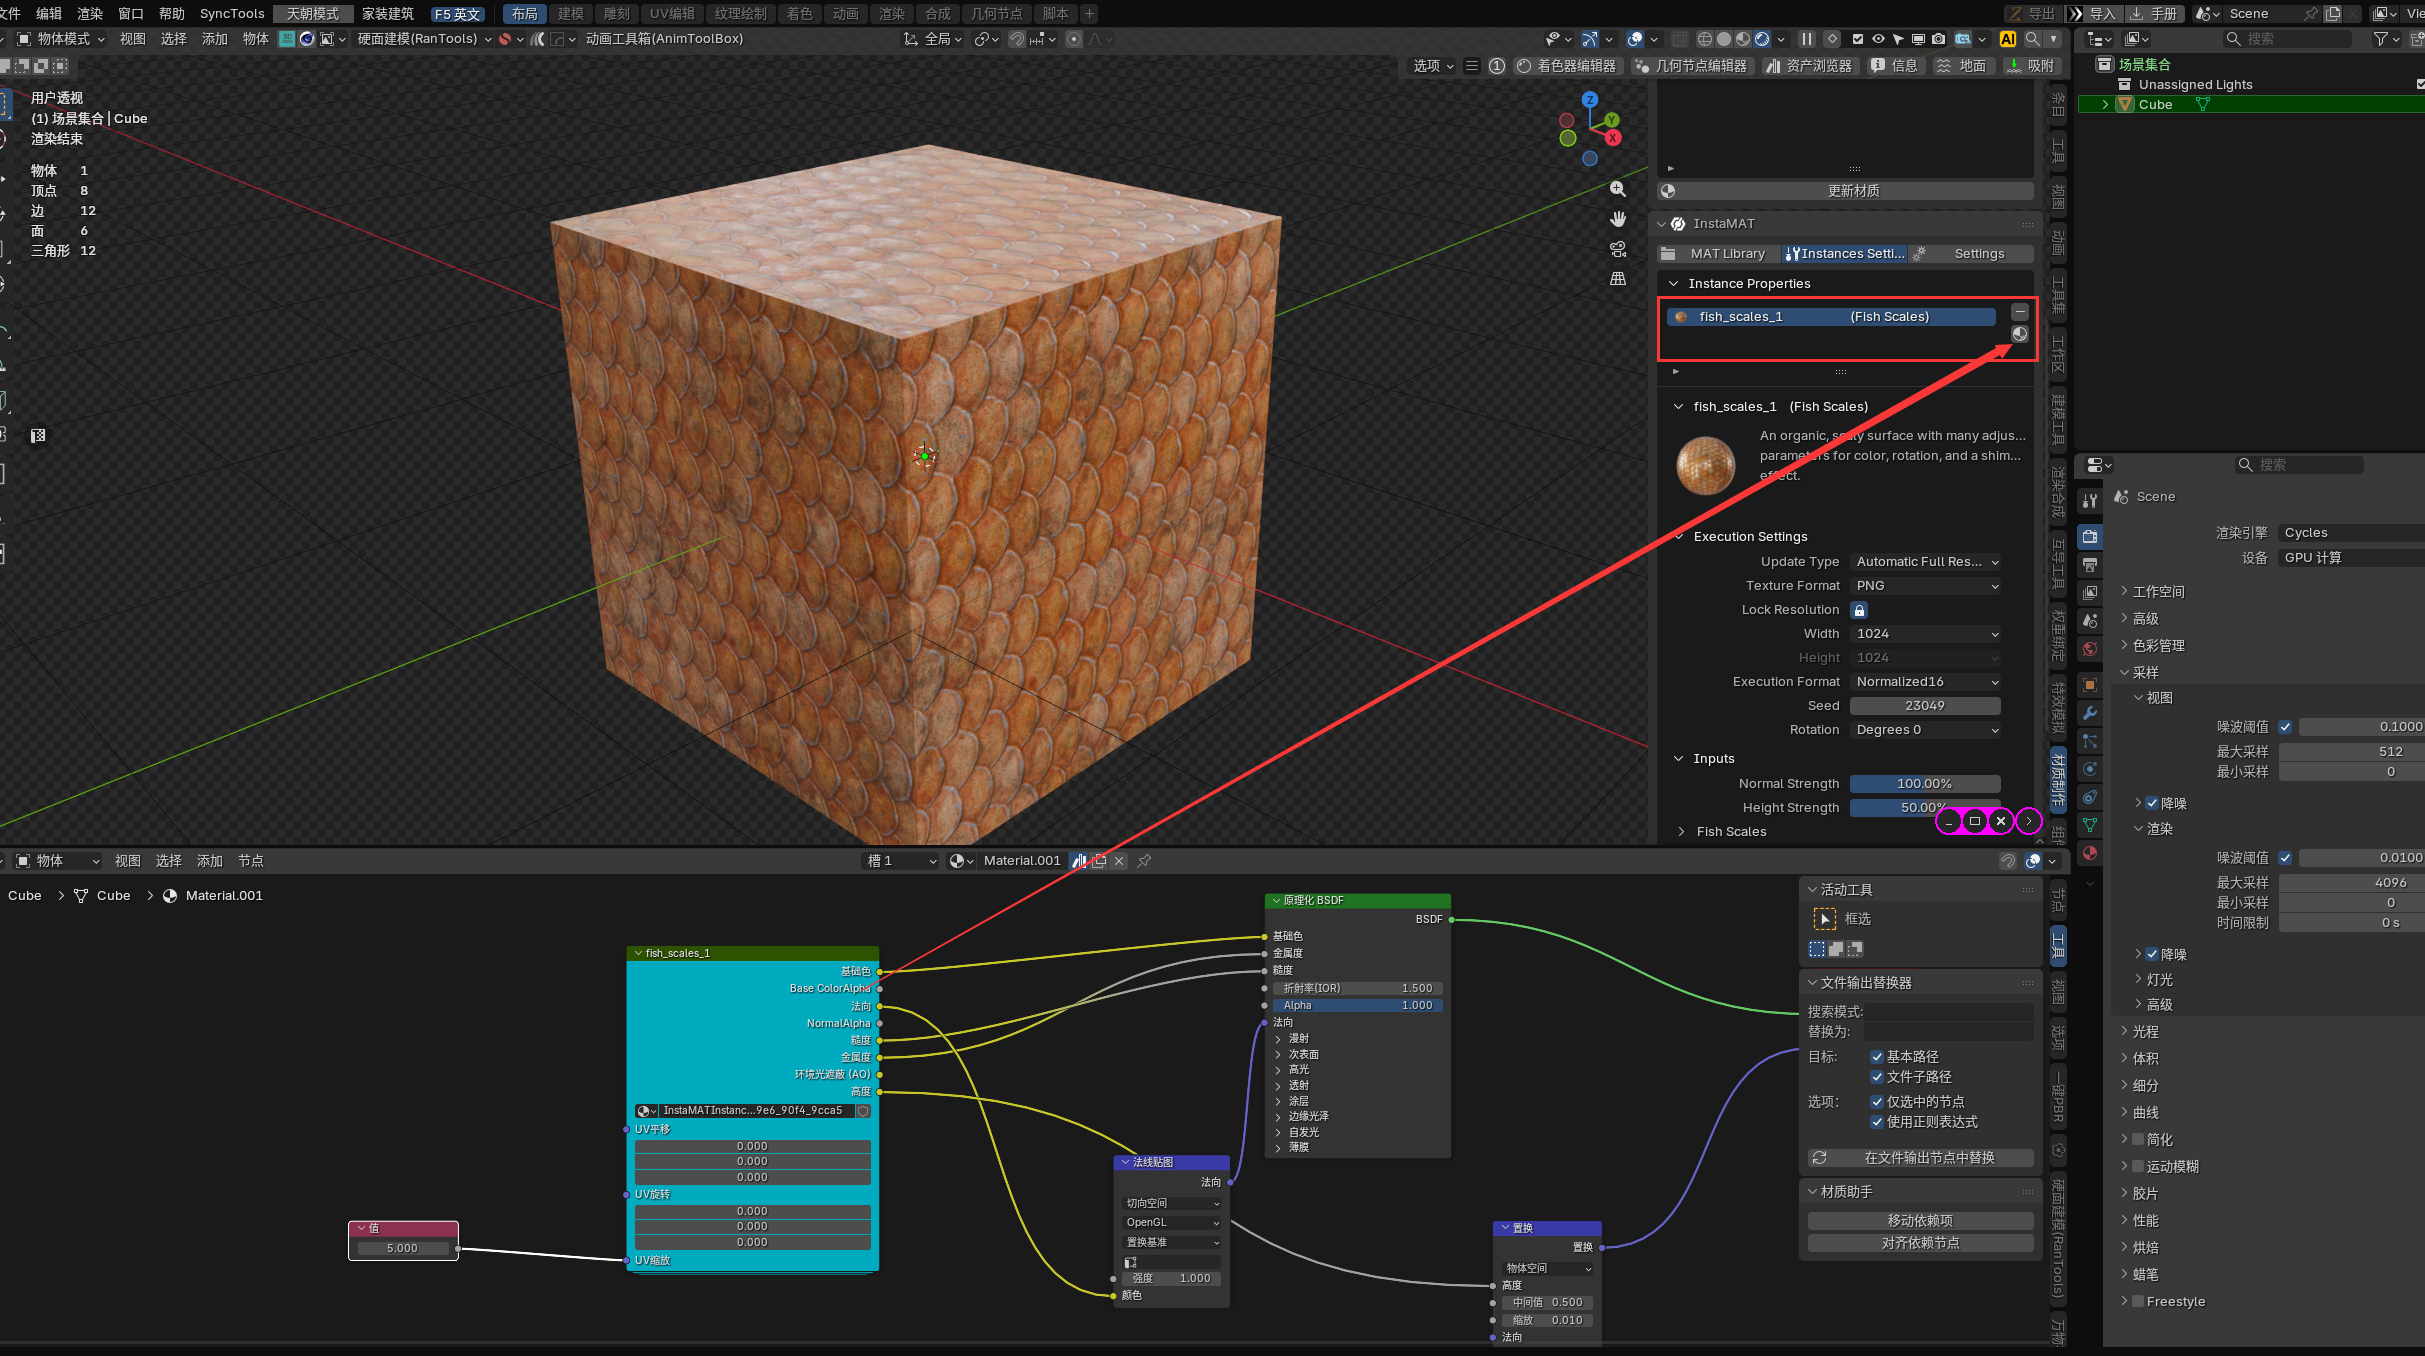The width and height of the screenshot is (2425, 1356).
Task: Open the 着色器编辑器 button
Action: [1567, 66]
